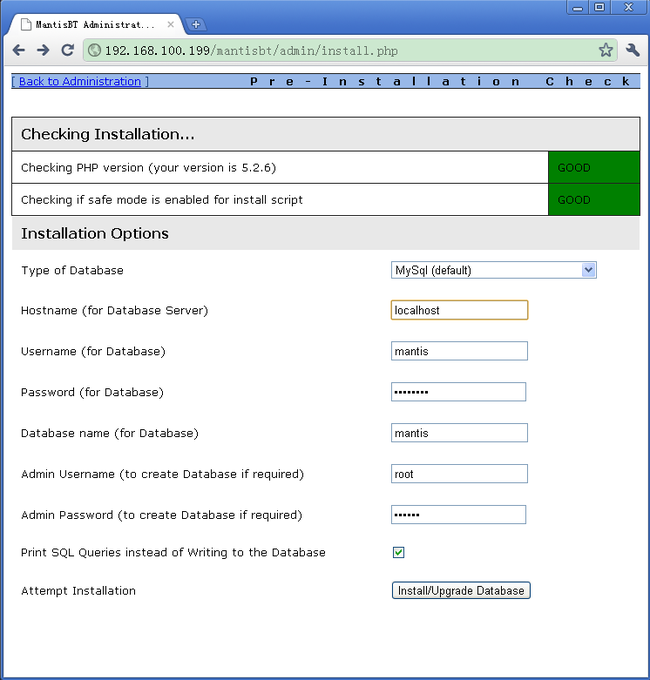The width and height of the screenshot is (650, 680).
Task: Click the Admin Username field containing root
Action: coord(459,474)
